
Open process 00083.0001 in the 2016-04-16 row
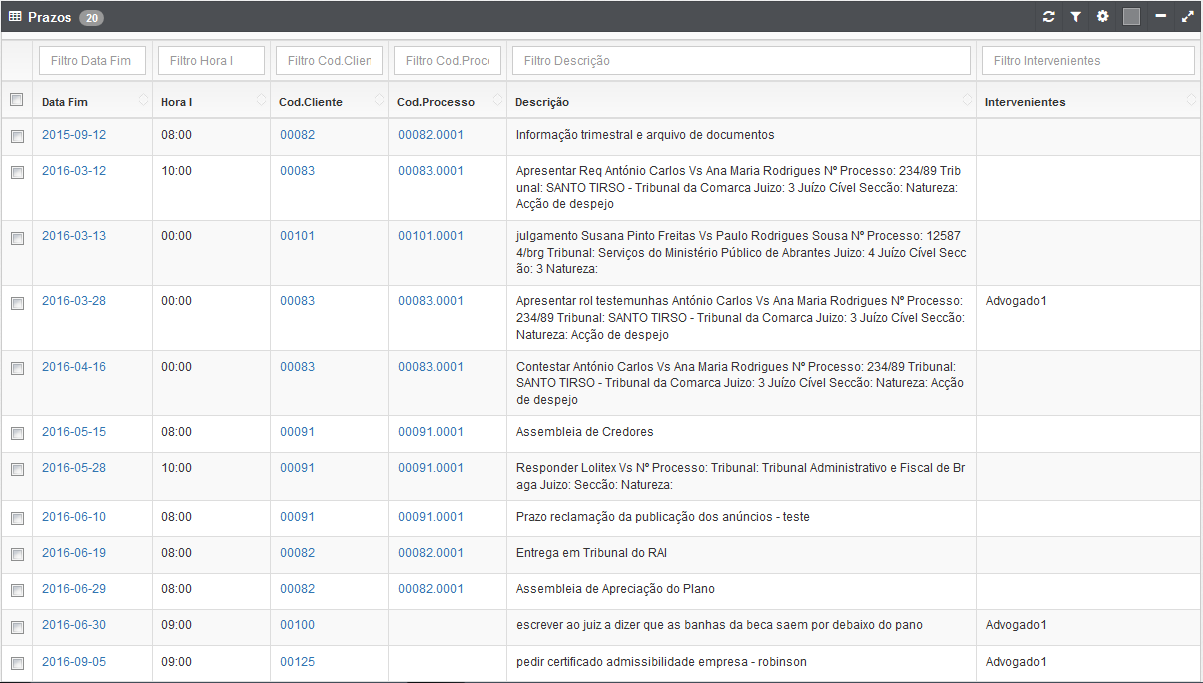431,367
